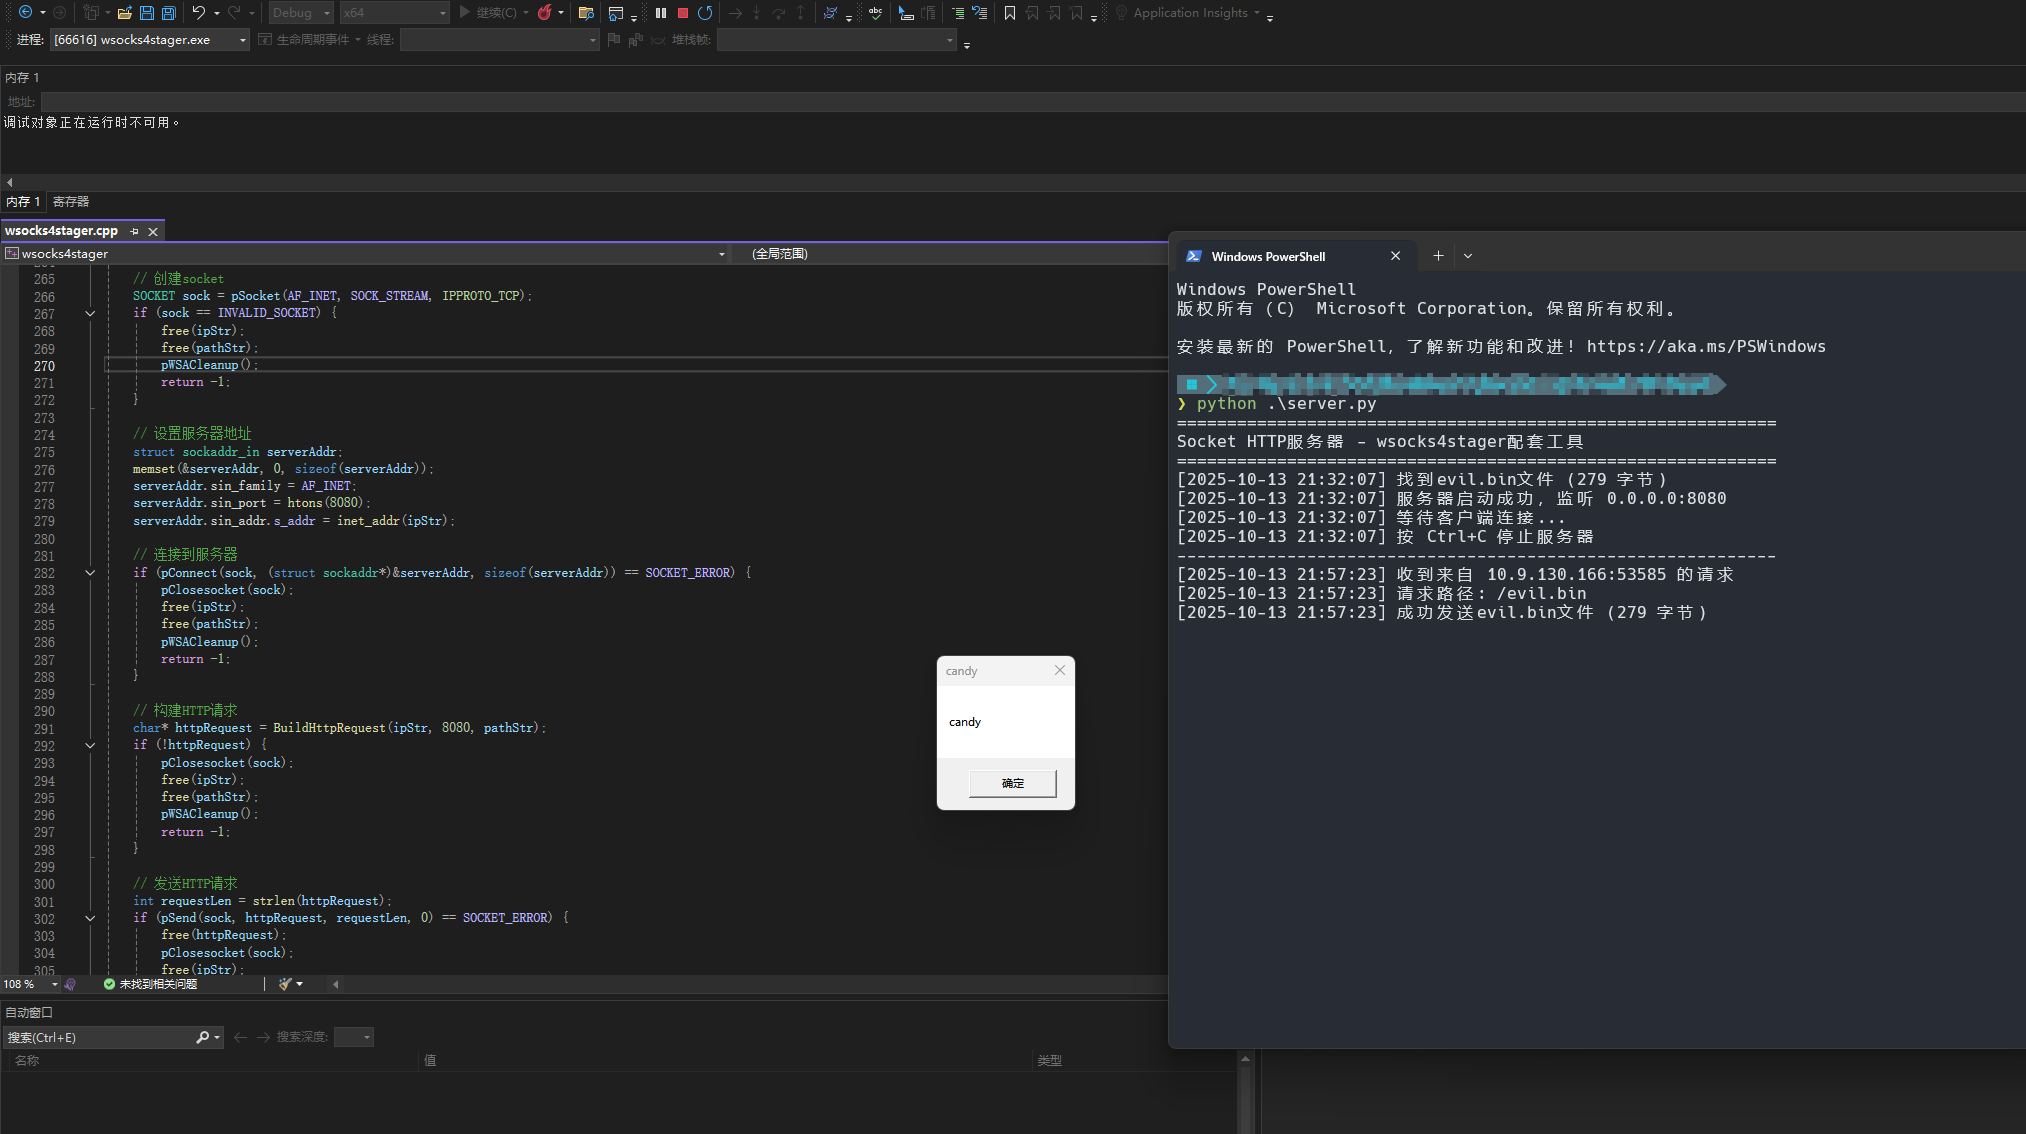The height and width of the screenshot is (1134, 2026).
Task: Toggle the bookmark icon in toolbar
Action: [1010, 13]
